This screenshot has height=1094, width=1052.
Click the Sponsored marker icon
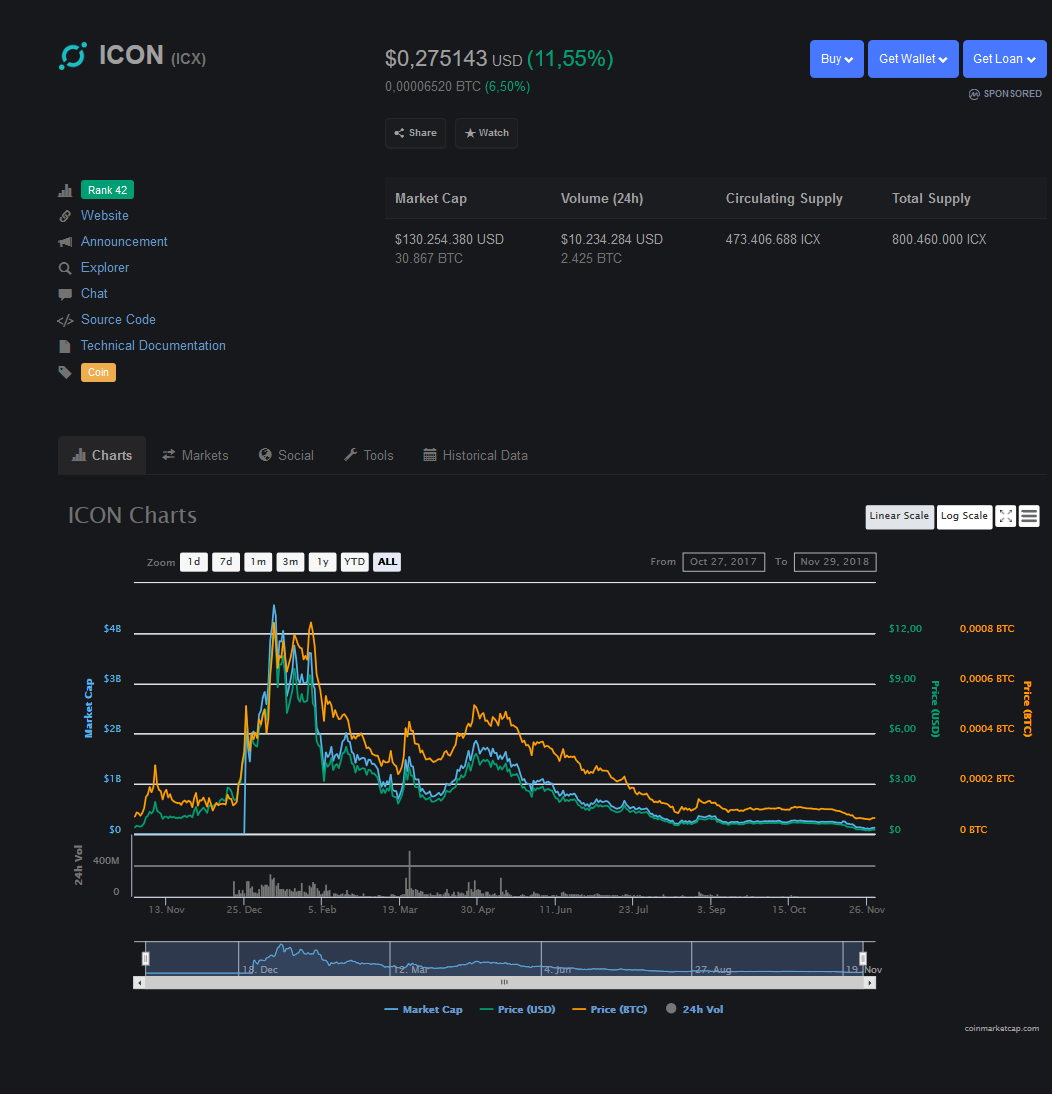[x=974, y=94]
